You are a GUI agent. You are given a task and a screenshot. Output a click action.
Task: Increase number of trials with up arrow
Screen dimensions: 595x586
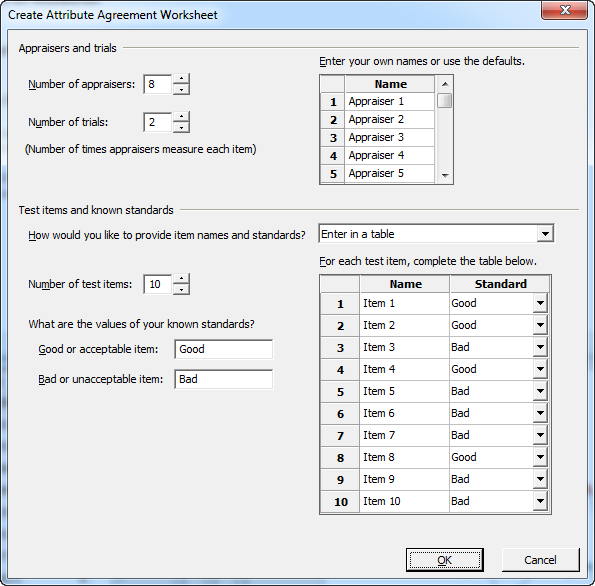pyautogui.click(x=181, y=117)
